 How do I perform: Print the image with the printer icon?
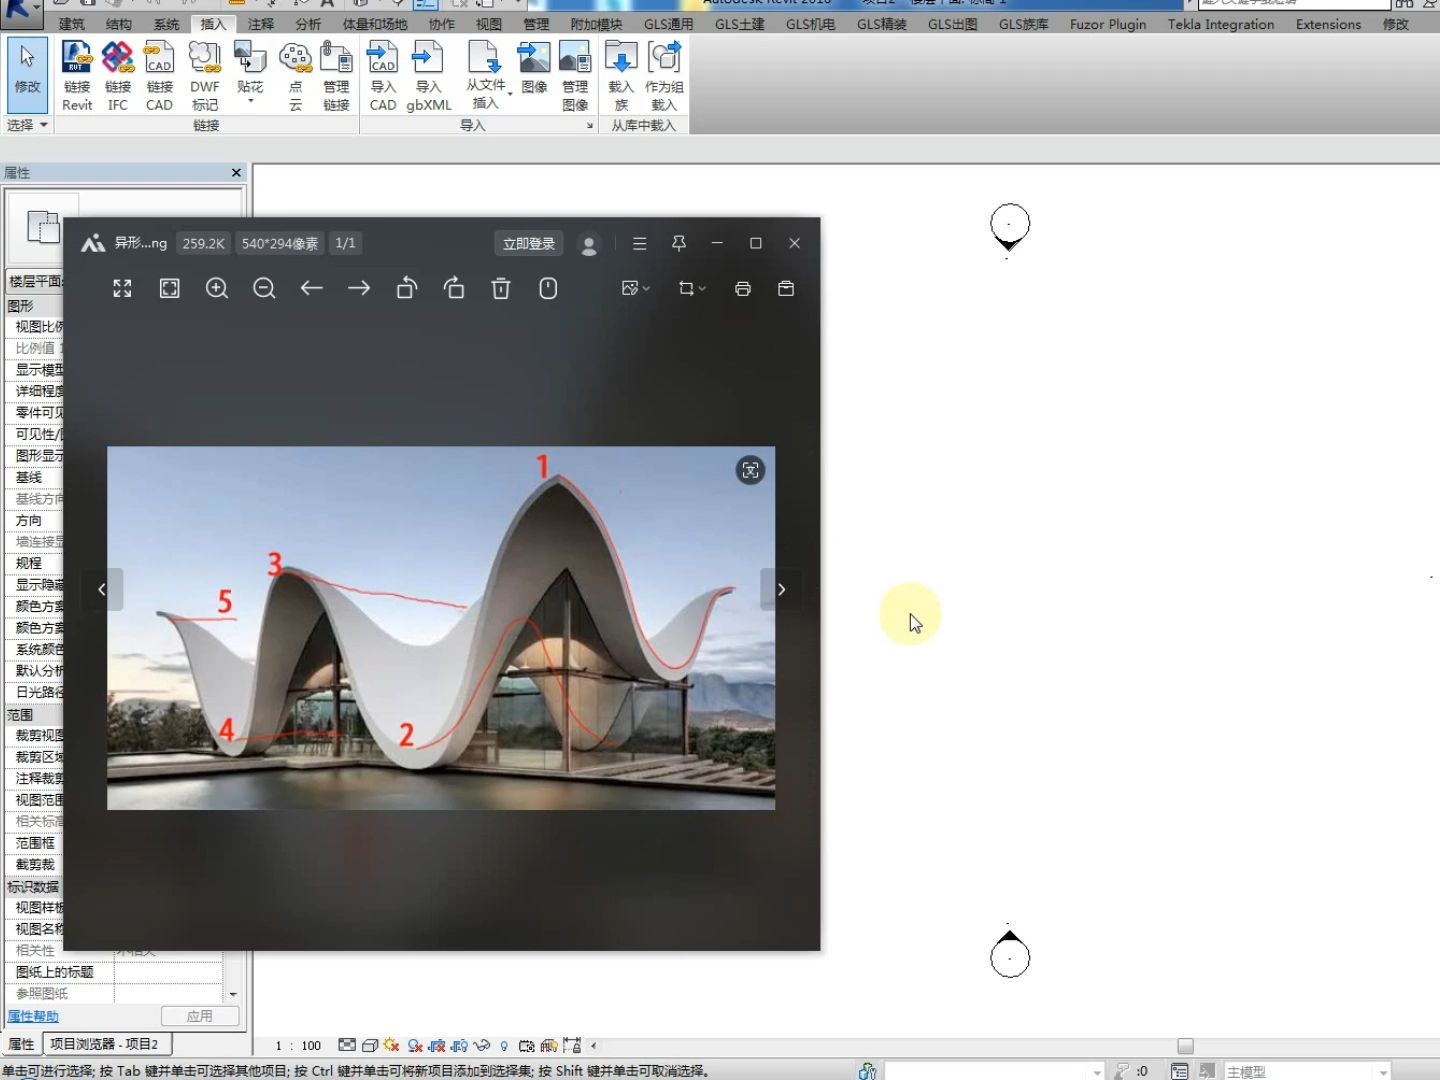pyautogui.click(x=743, y=289)
